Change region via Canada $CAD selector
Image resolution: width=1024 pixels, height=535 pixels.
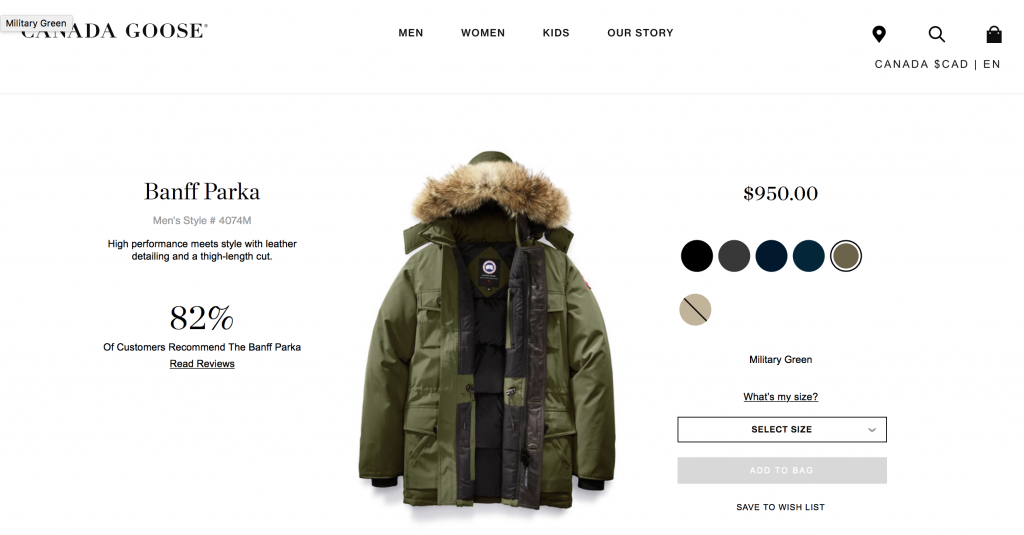pos(921,64)
